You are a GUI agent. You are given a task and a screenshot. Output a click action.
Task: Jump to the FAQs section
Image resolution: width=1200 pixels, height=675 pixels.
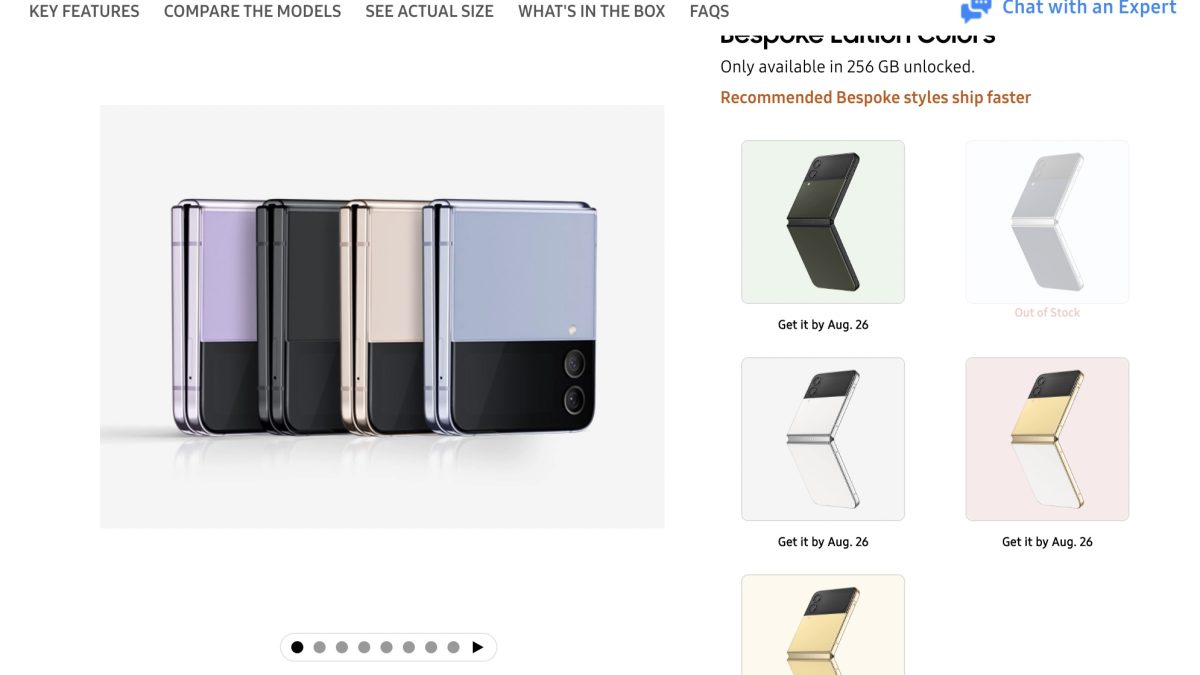[x=709, y=12]
